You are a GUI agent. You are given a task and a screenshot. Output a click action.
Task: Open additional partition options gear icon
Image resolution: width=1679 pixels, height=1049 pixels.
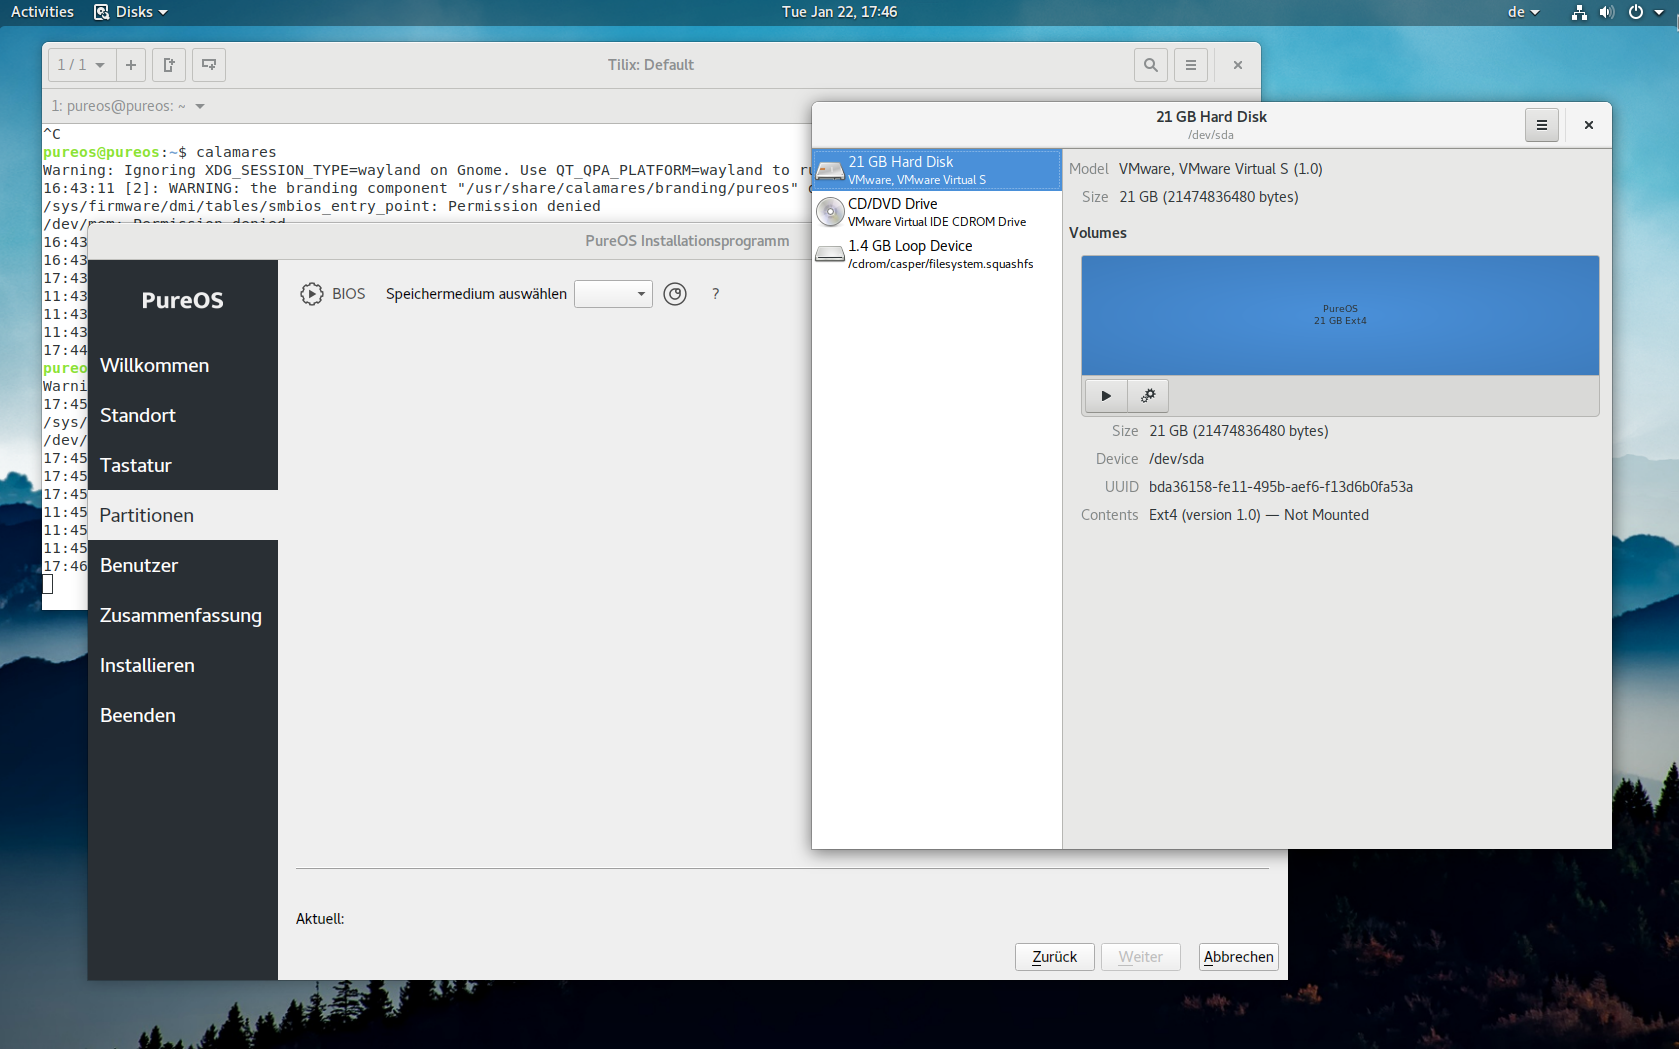(1148, 396)
